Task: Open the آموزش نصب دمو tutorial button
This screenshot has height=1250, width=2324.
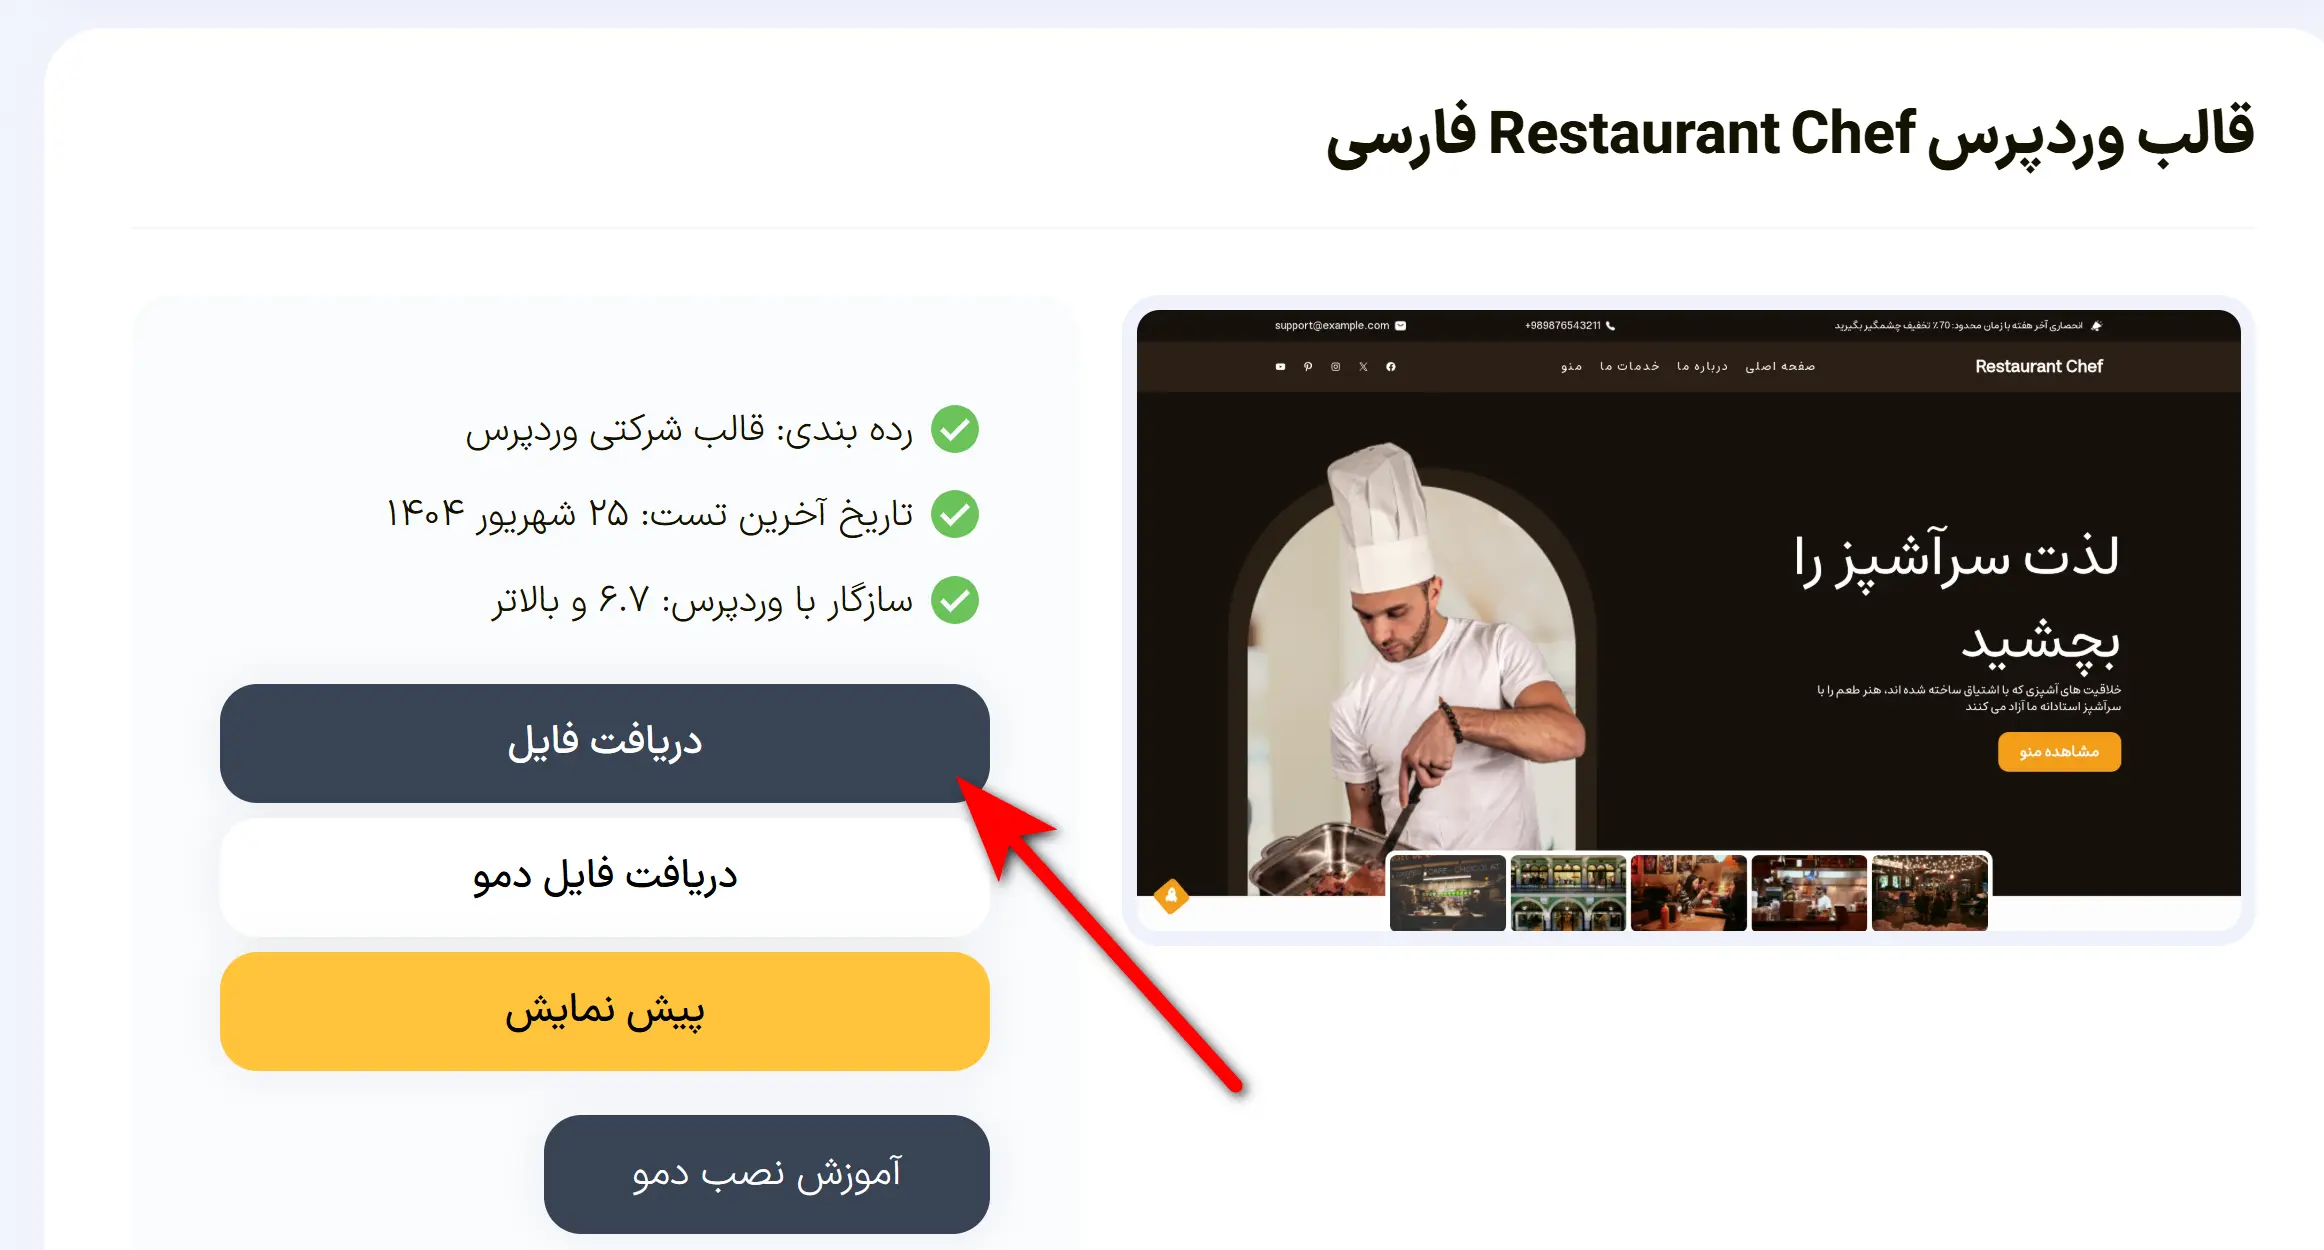Action: click(x=767, y=1174)
